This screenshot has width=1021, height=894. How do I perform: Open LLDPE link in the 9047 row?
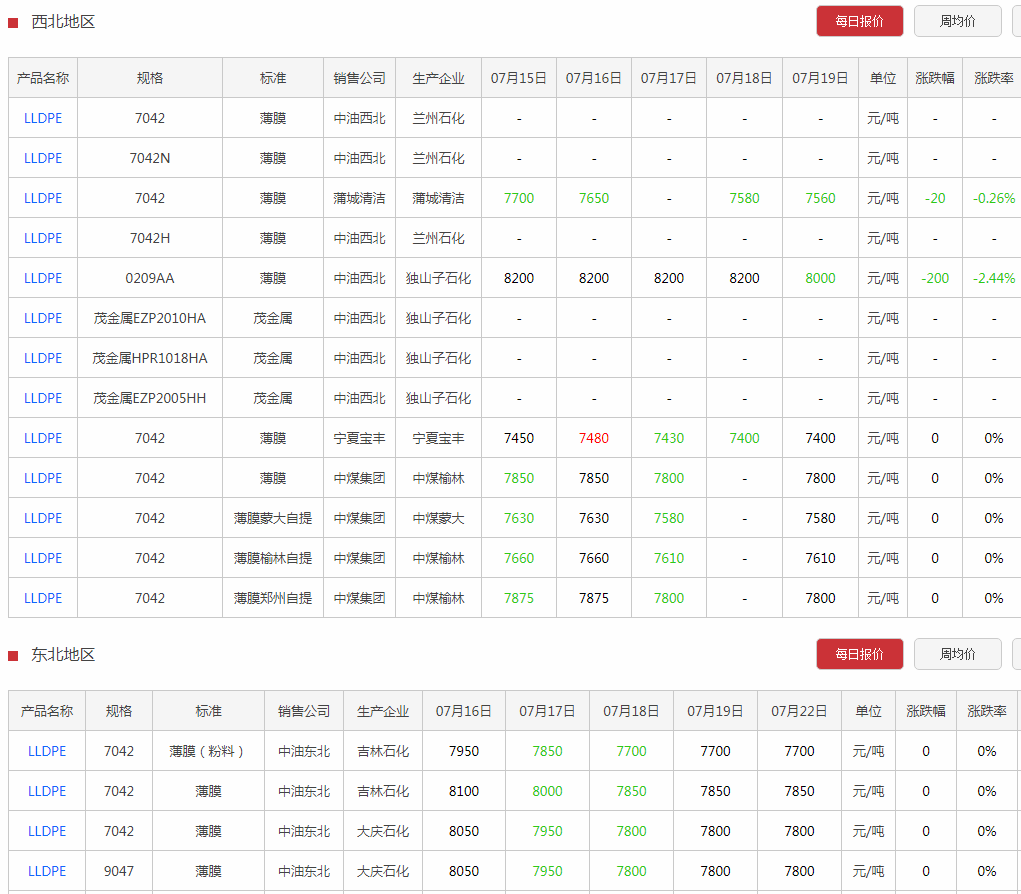pos(47,871)
